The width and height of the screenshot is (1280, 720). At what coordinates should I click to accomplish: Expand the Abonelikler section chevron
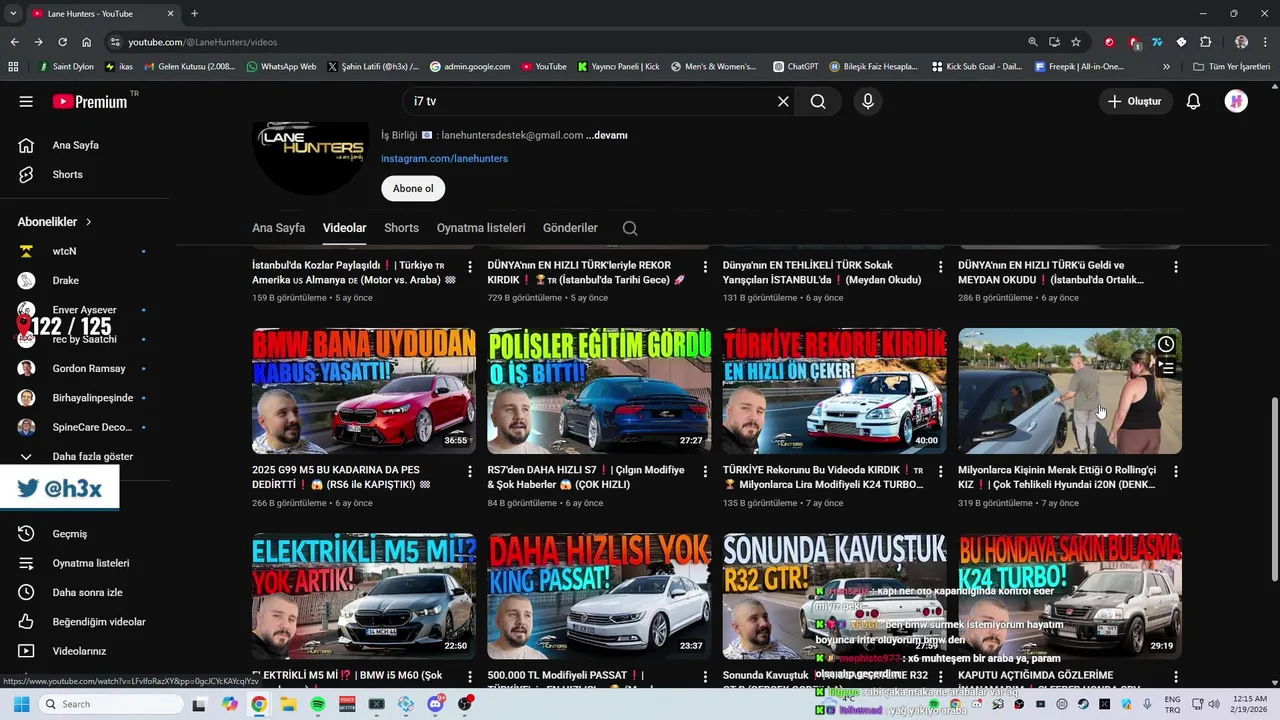[88, 222]
